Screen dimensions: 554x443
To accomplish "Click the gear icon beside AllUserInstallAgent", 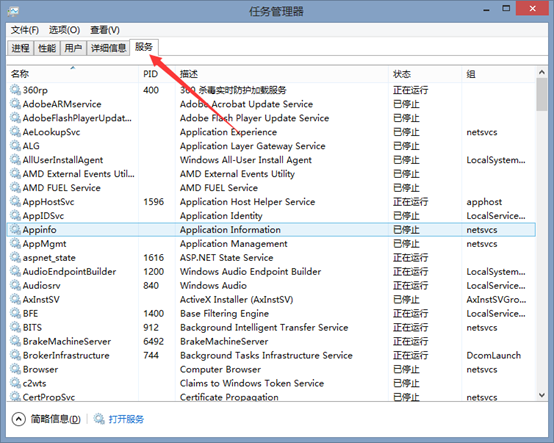I will tap(15, 160).
